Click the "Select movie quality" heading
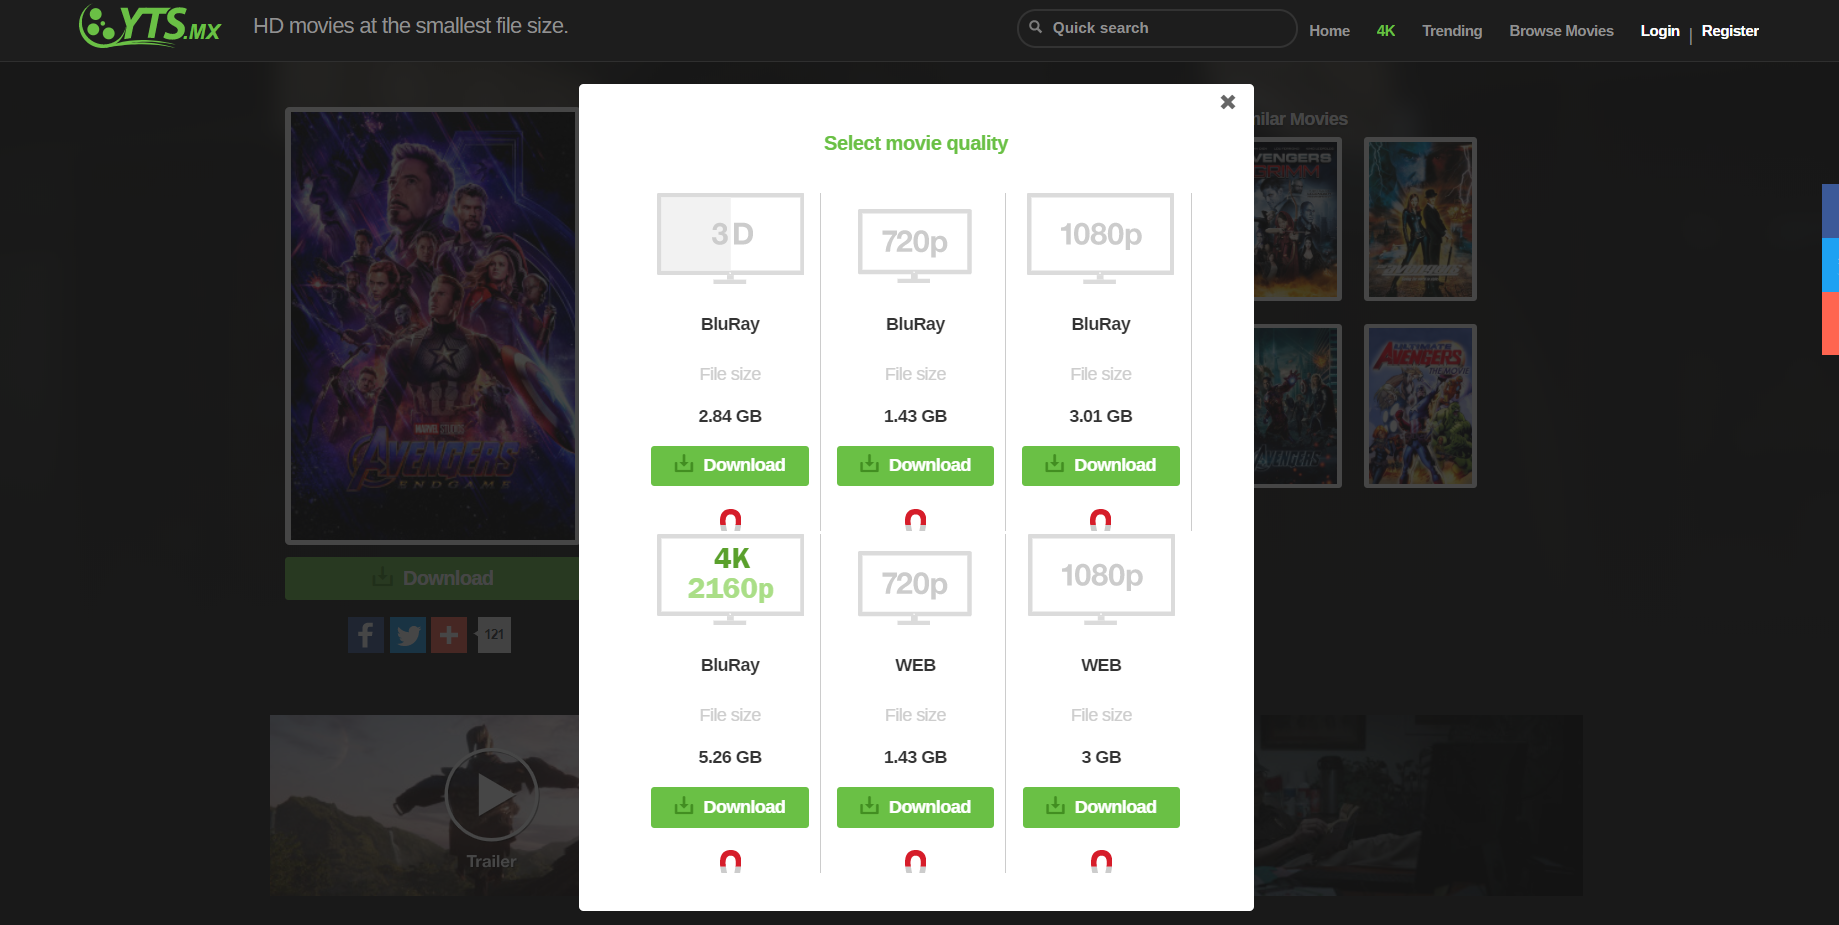This screenshot has width=1839, height=925. [915, 143]
